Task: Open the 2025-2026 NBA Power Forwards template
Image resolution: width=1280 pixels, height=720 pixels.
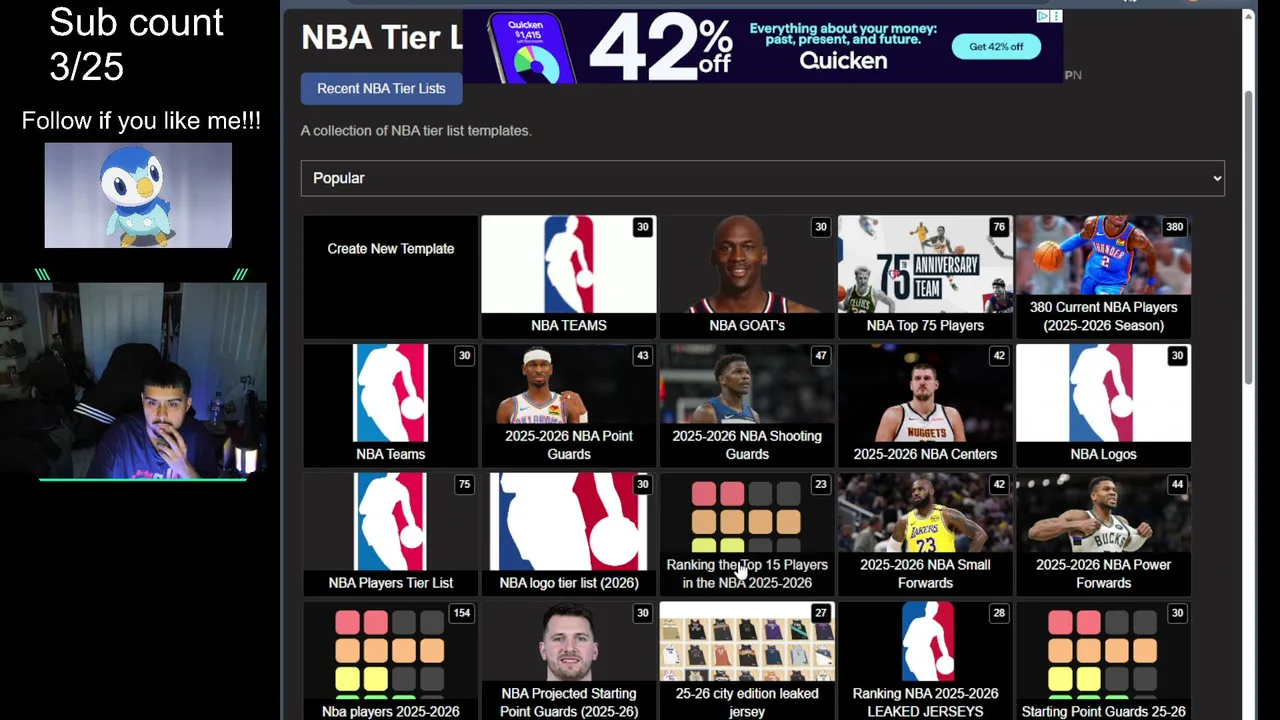Action: pyautogui.click(x=1103, y=535)
